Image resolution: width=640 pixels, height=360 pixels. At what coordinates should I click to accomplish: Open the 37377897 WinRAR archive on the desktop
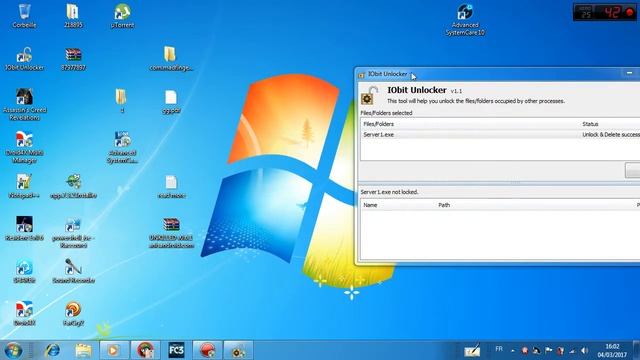tap(73, 59)
